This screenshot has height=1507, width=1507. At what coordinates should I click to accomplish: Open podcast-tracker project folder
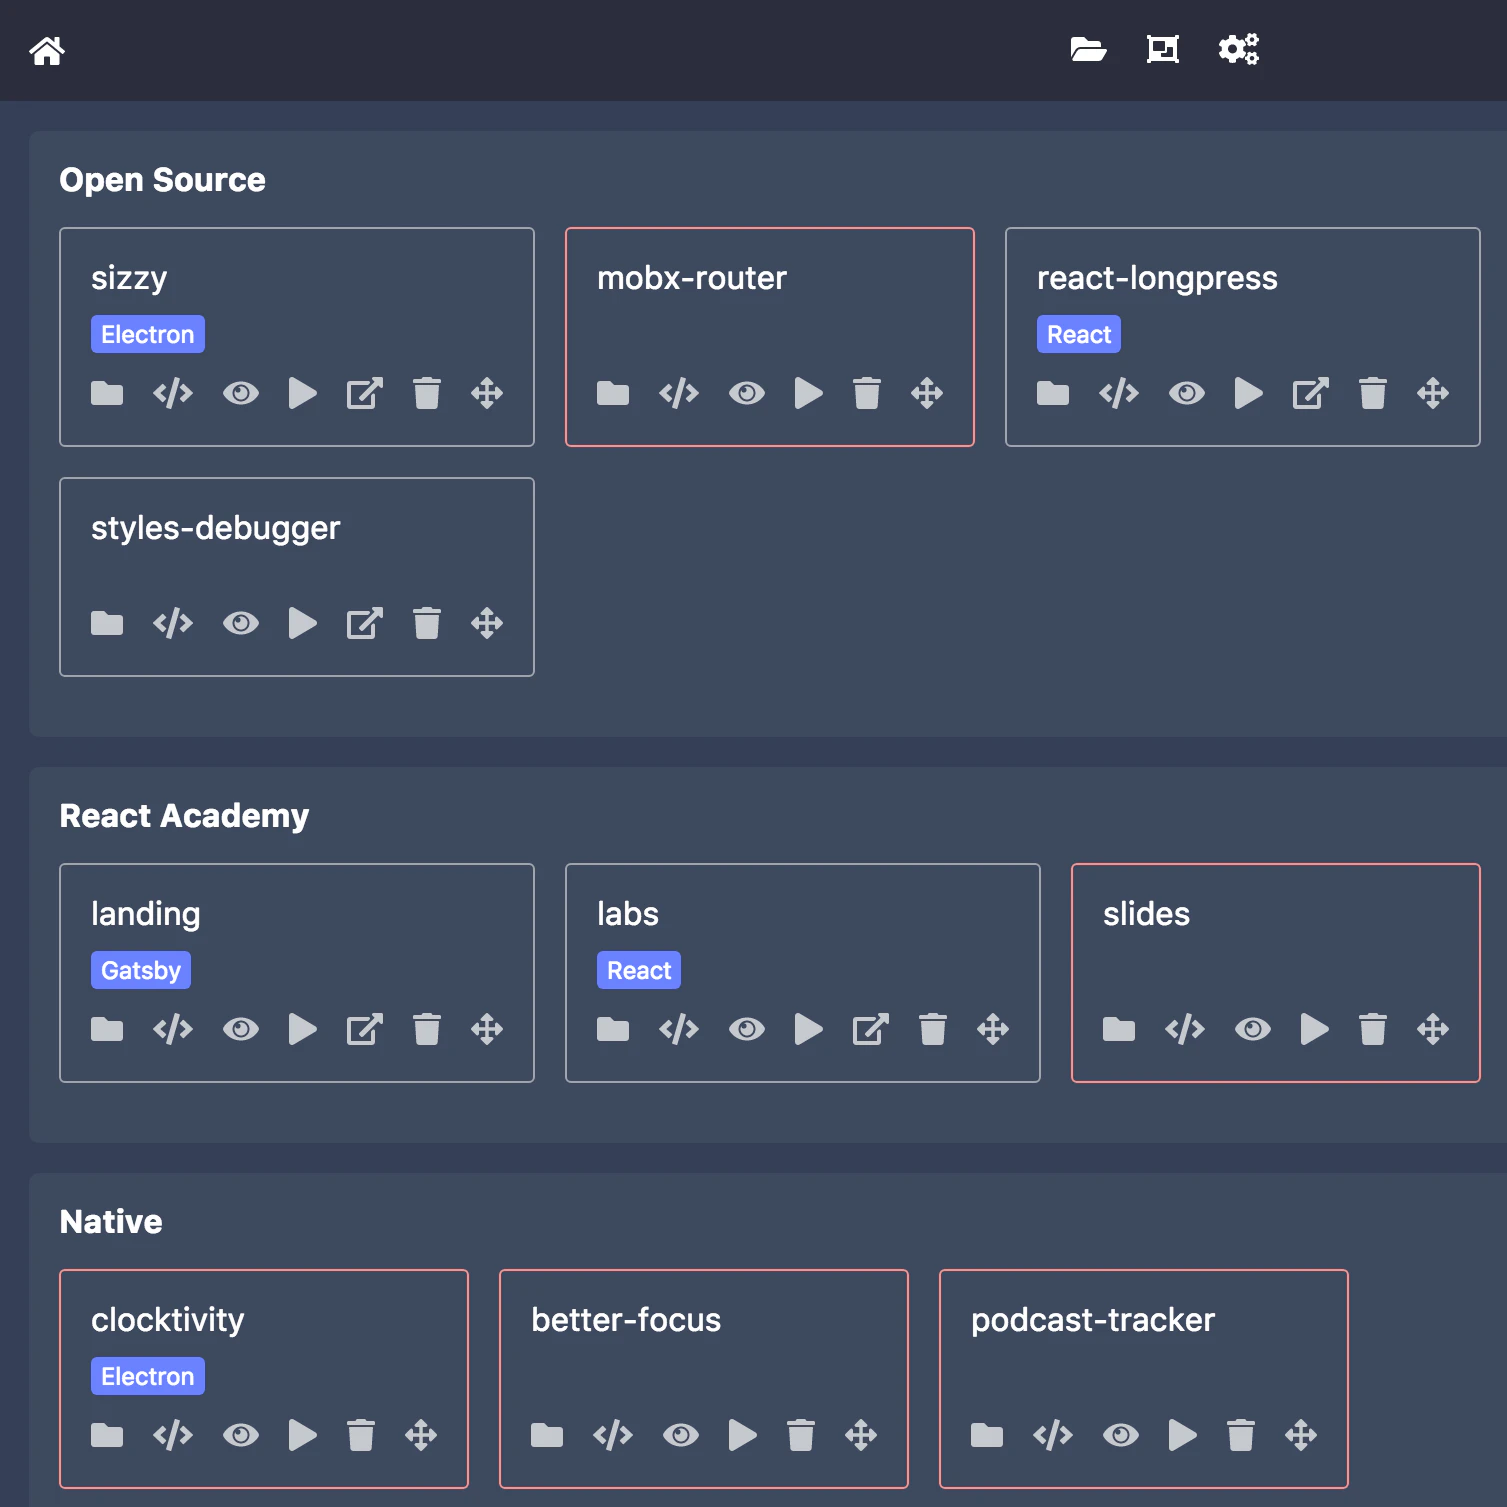pos(987,1435)
